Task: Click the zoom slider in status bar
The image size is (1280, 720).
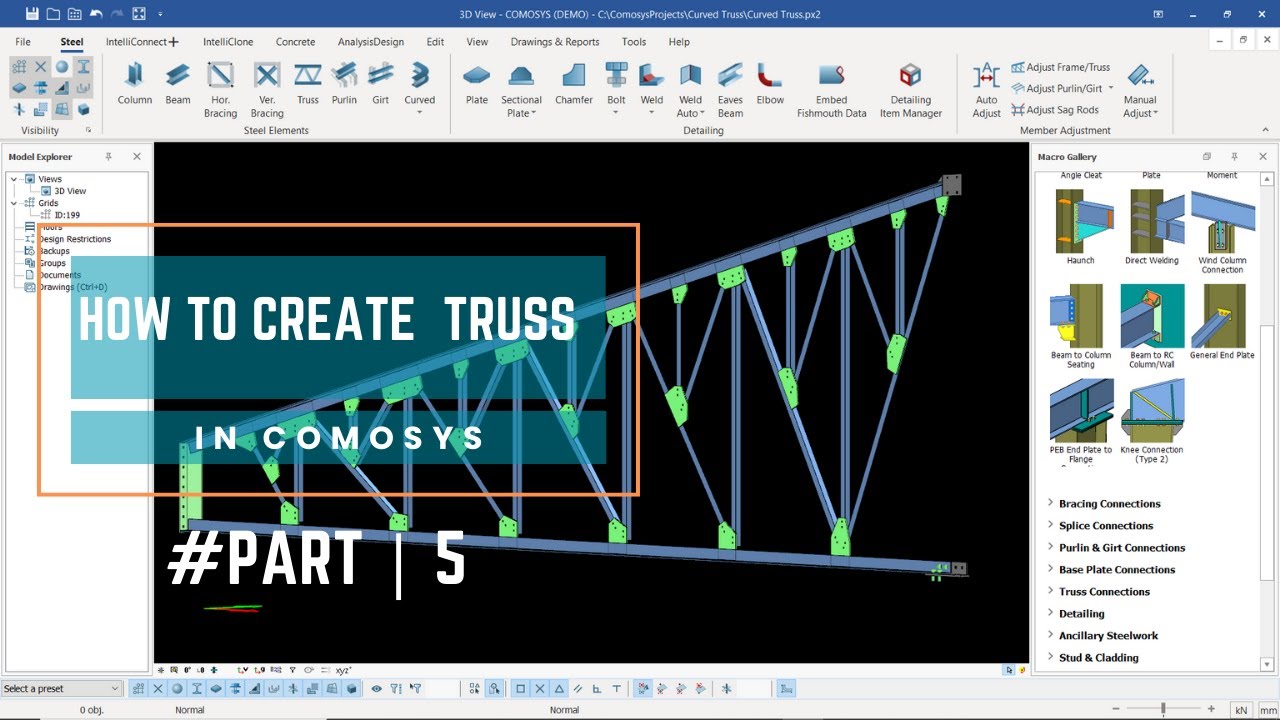Action: [1163, 709]
